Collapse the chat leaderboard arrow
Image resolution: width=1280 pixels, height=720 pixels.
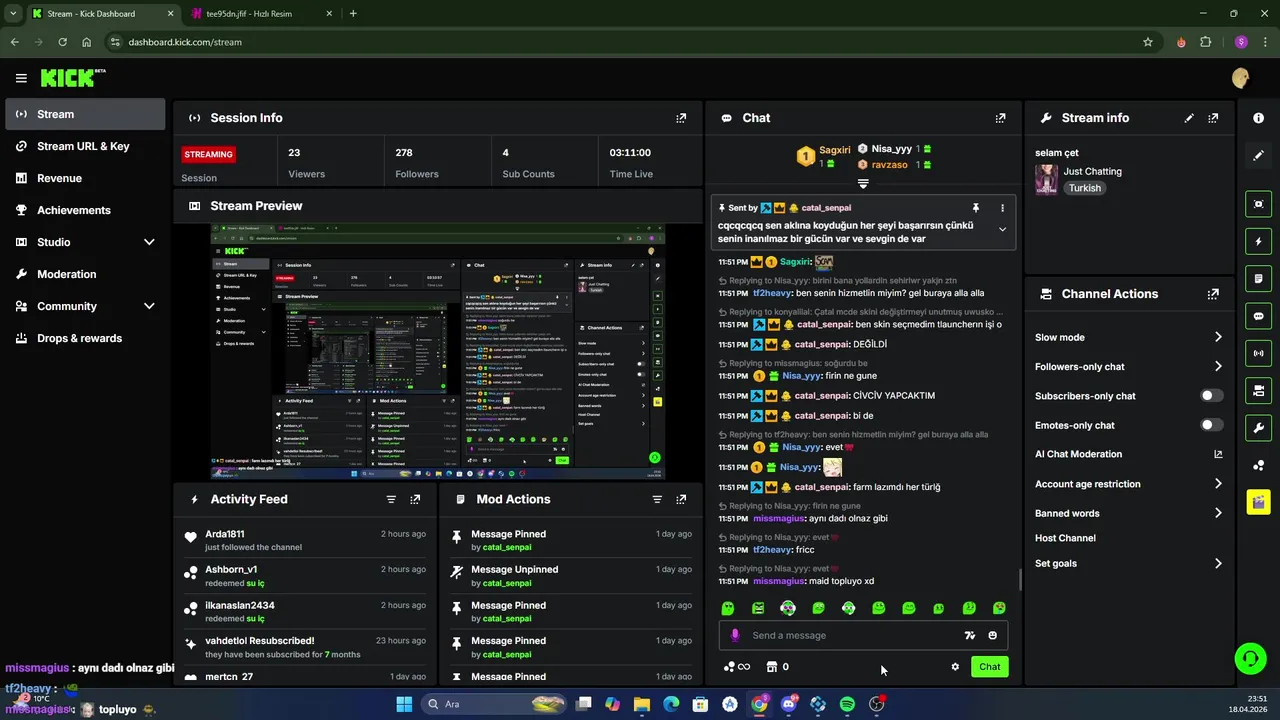tap(863, 184)
